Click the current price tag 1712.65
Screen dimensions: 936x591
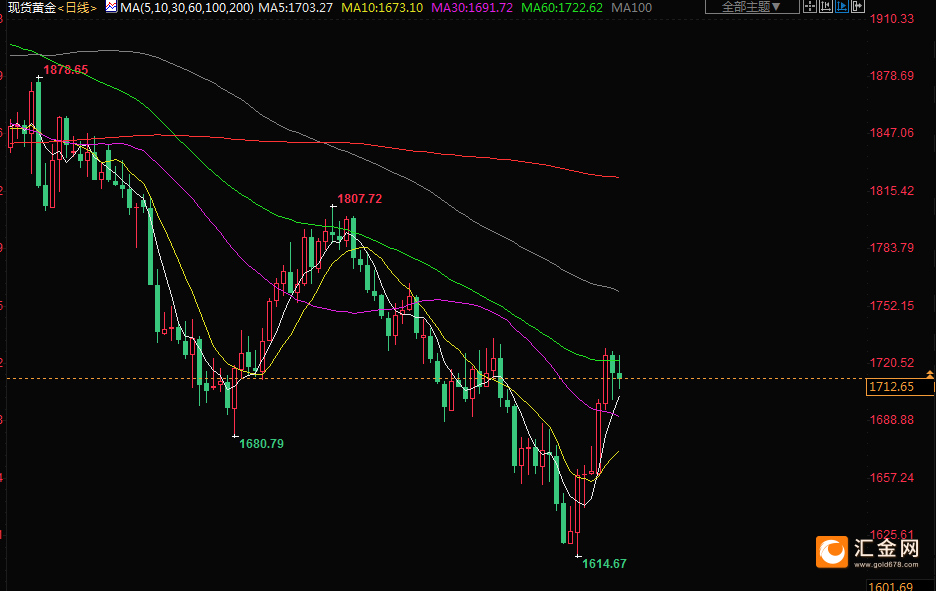899,387
